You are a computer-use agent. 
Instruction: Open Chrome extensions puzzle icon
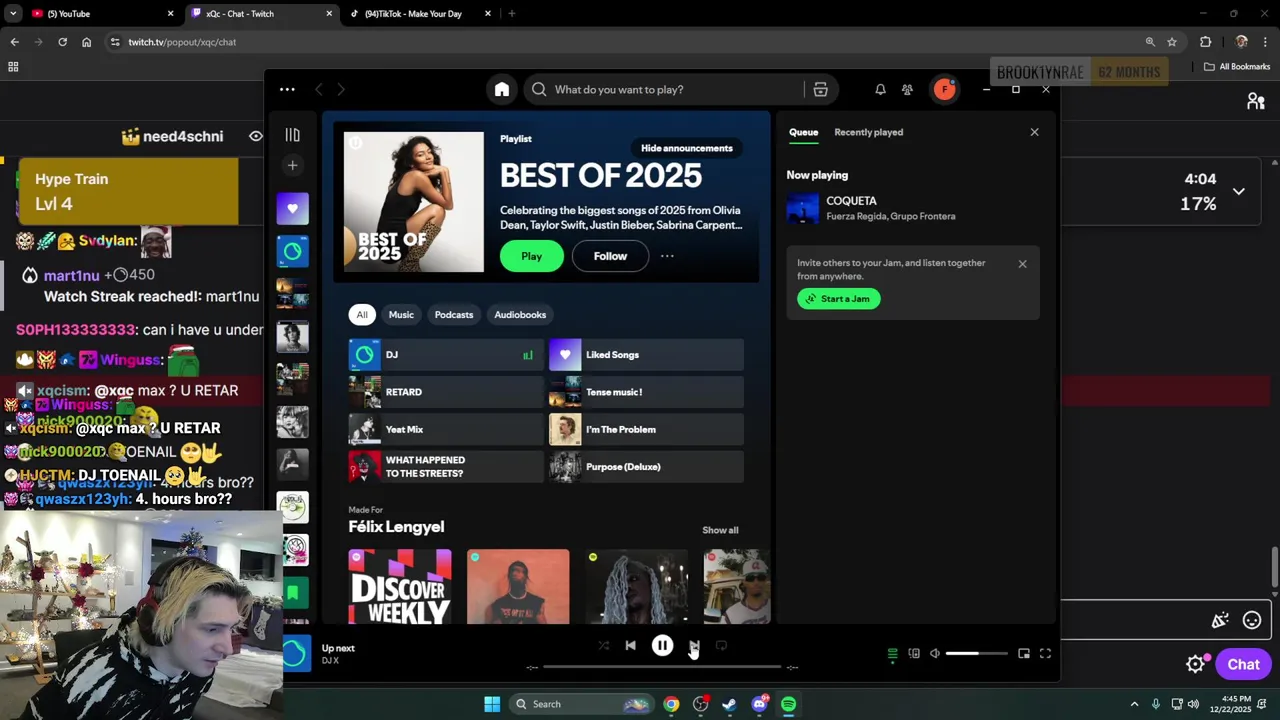[1205, 42]
